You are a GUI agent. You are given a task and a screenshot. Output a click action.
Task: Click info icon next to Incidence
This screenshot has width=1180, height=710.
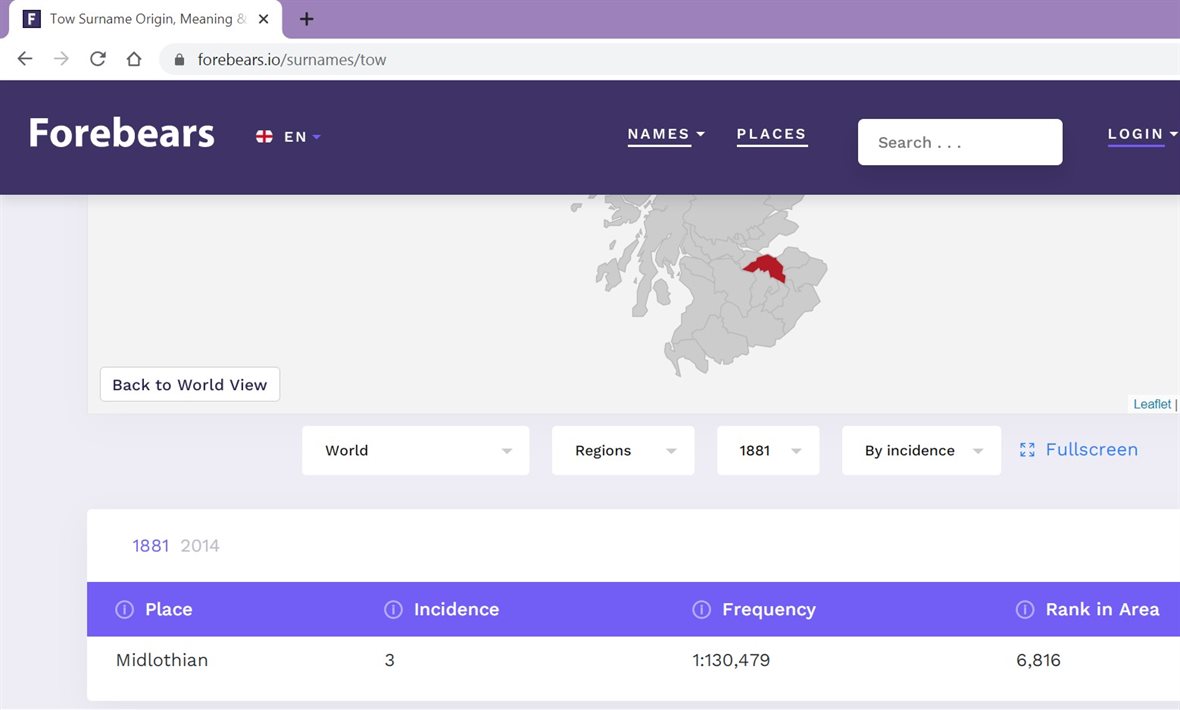(393, 609)
